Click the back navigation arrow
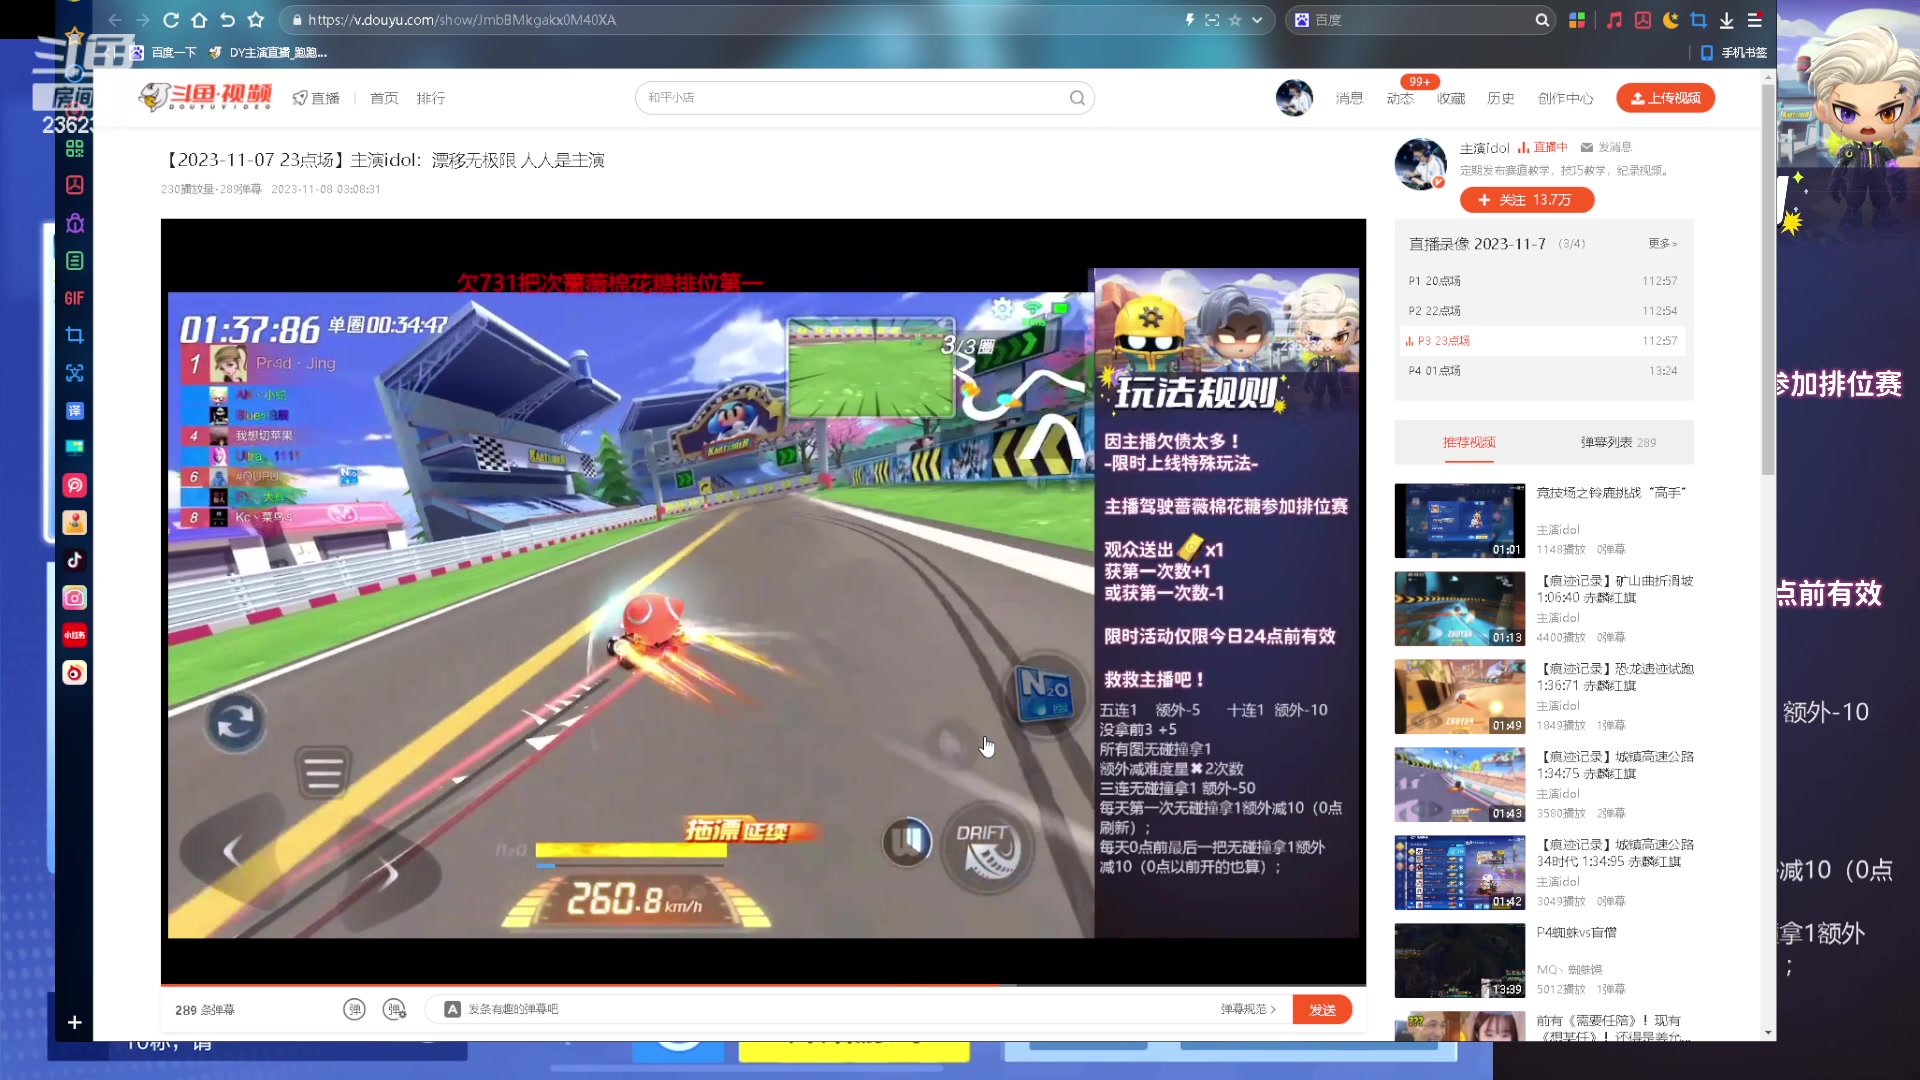This screenshot has height=1080, width=1920. (115, 20)
